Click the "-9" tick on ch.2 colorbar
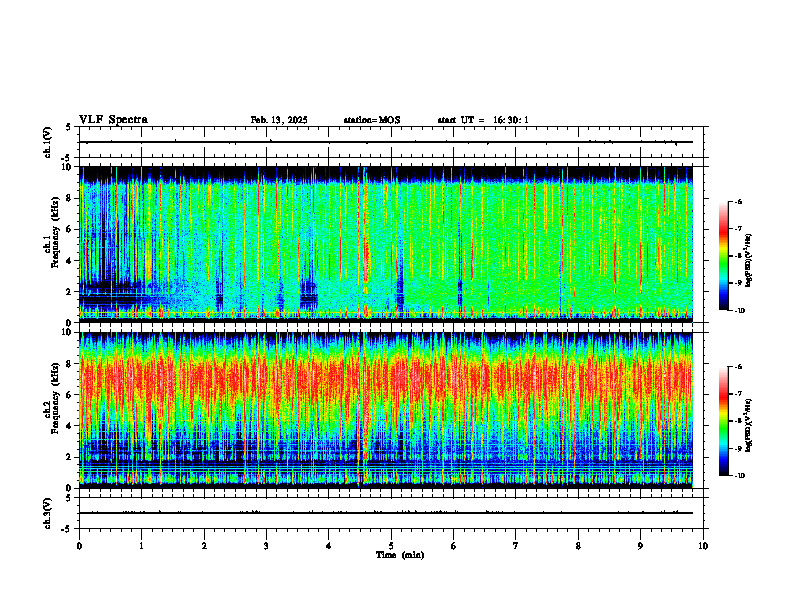The image size is (792, 612). (739, 448)
